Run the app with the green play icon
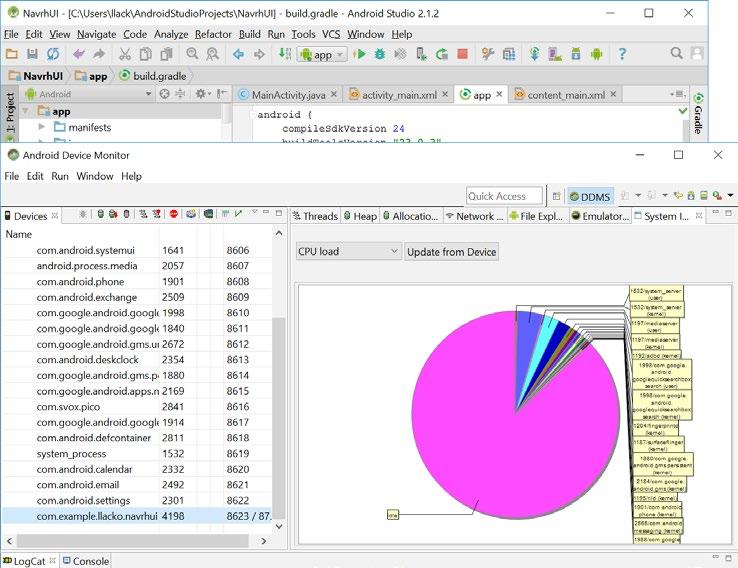Viewport: 738px width, 568px height. click(x=360, y=54)
